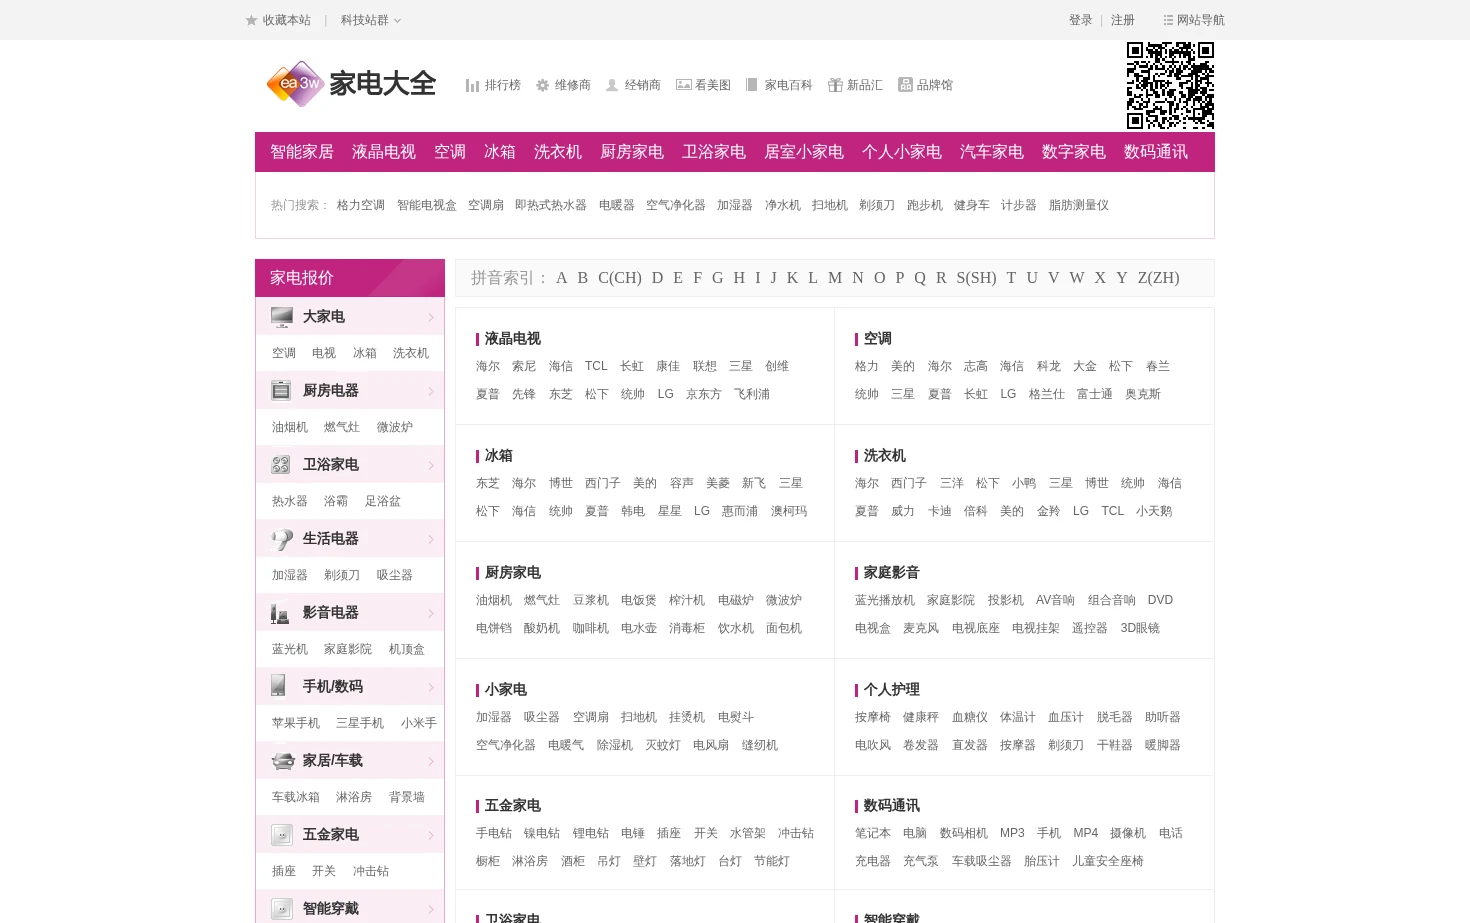Click the 生活电器 hairdryer icon in sidebar
Screen dimensions: 1470x923
(x=282, y=539)
